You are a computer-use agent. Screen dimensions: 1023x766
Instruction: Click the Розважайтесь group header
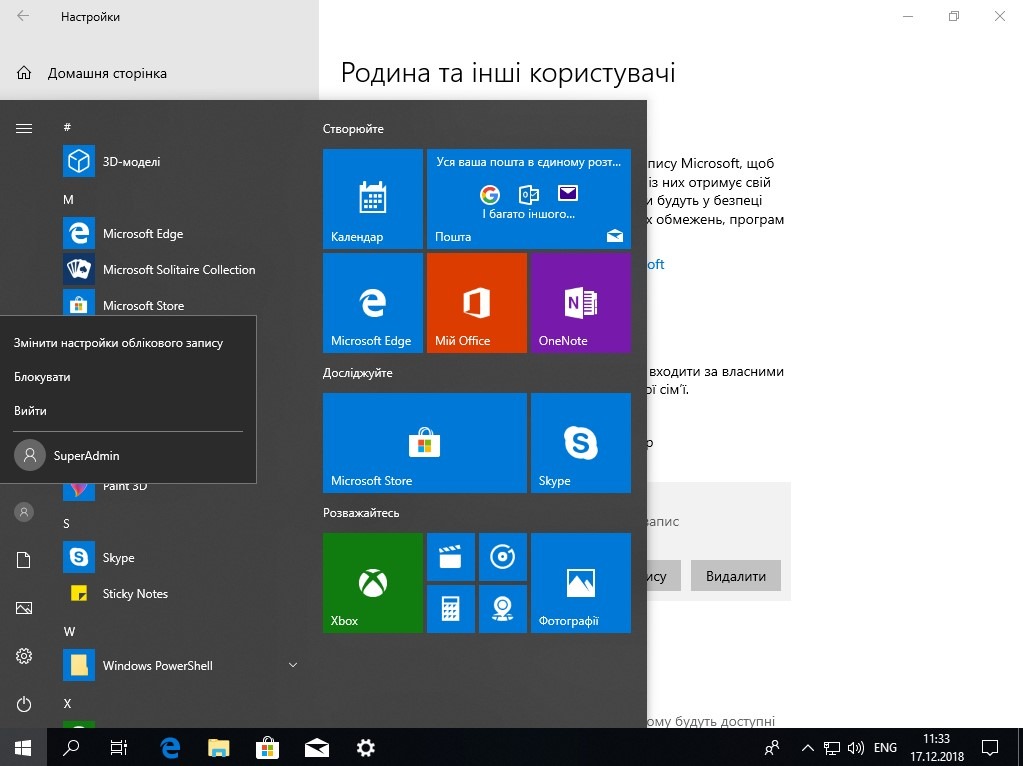tap(361, 513)
